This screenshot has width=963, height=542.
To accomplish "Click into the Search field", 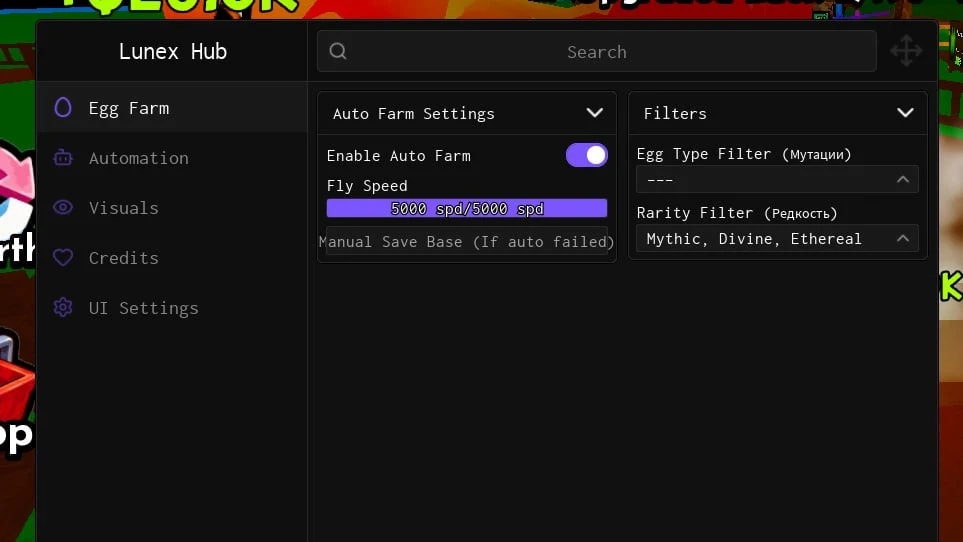I will (x=596, y=52).
